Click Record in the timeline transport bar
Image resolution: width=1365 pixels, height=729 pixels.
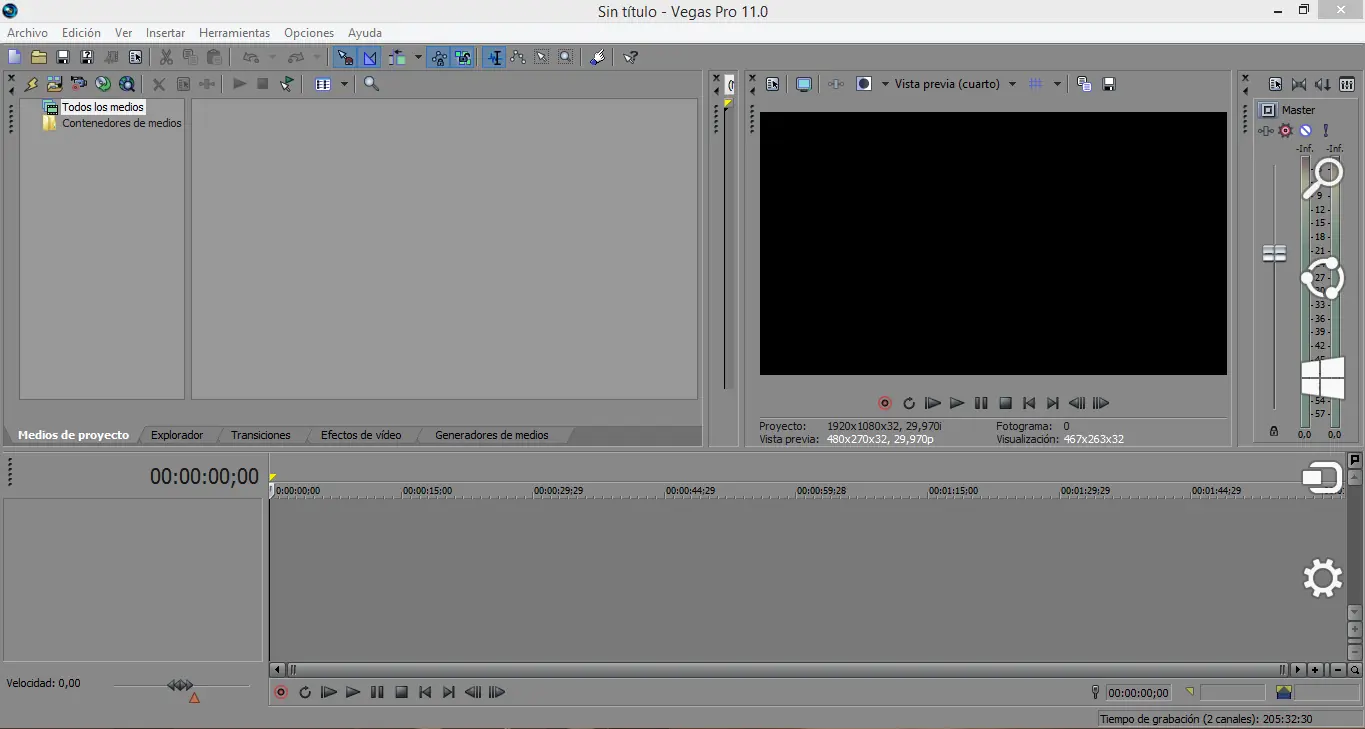281,692
